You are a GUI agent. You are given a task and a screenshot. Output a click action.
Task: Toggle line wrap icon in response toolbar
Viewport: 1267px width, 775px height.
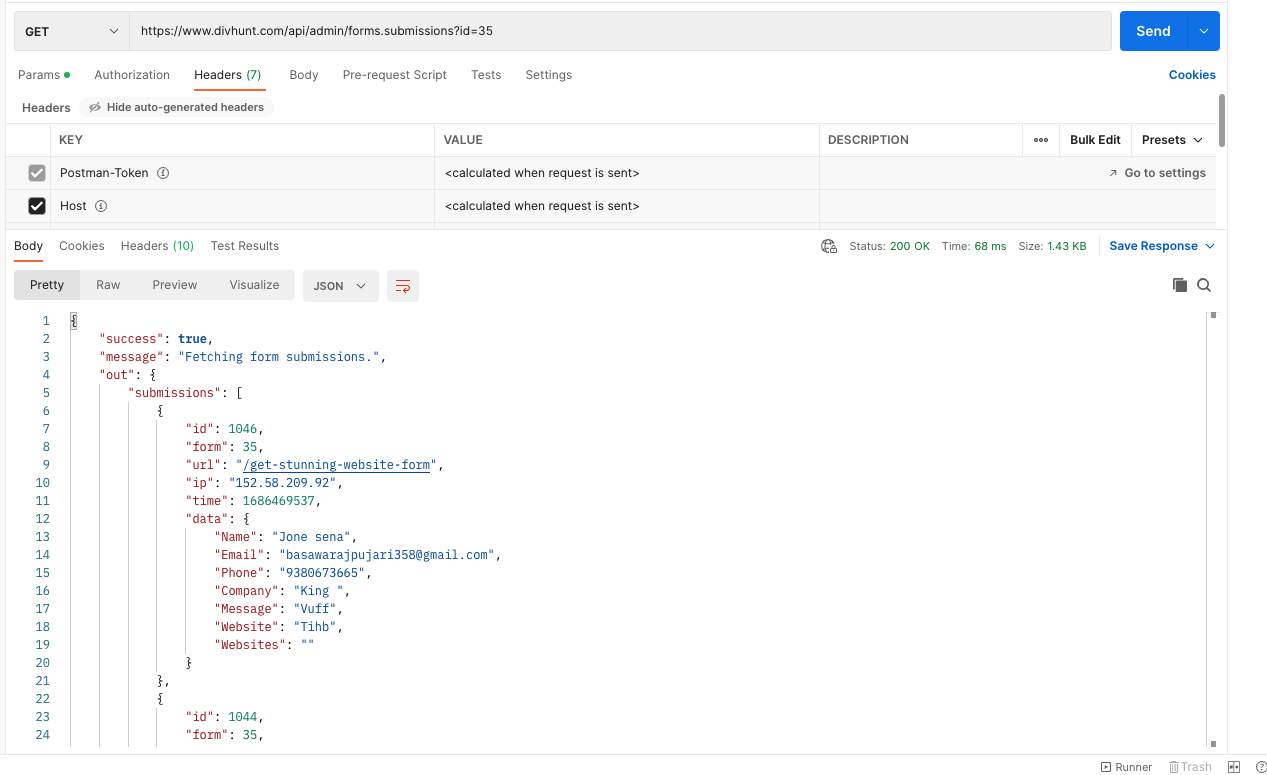coord(403,286)
